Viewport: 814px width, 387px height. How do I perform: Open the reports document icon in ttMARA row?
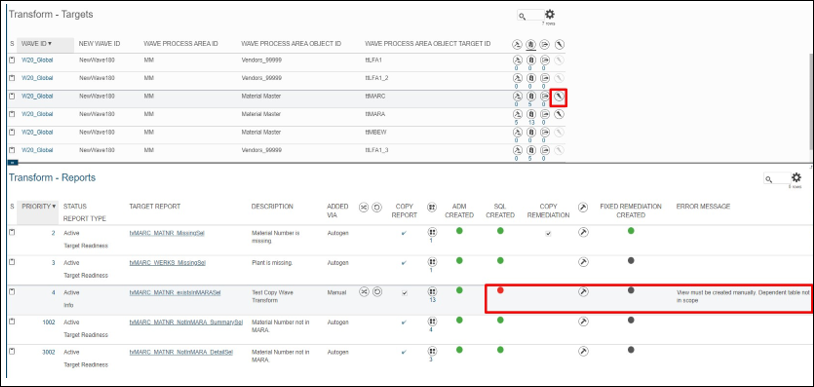[x=531, y=114]
